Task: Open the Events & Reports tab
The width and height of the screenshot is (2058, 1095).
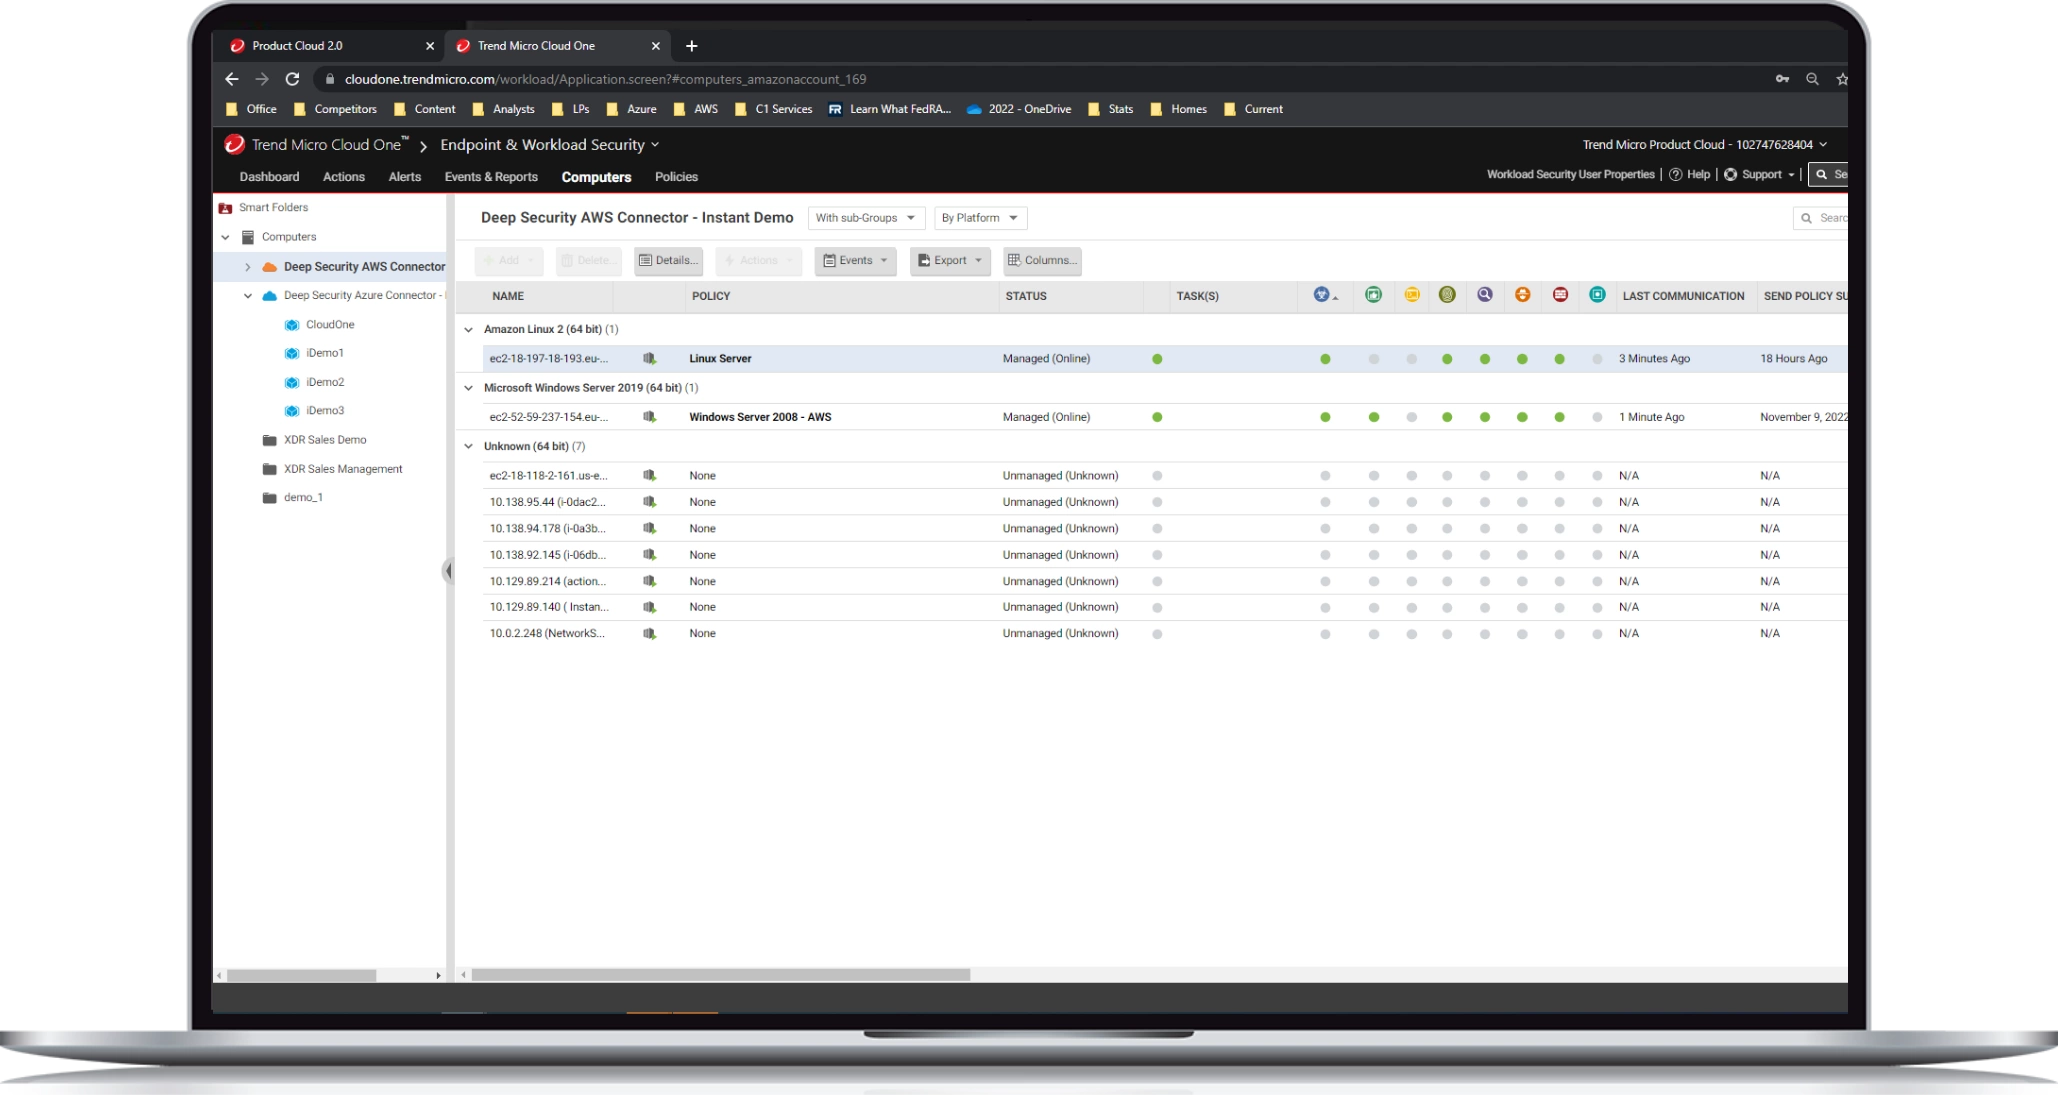Action: pyautogui.click(x=491, y=177)
